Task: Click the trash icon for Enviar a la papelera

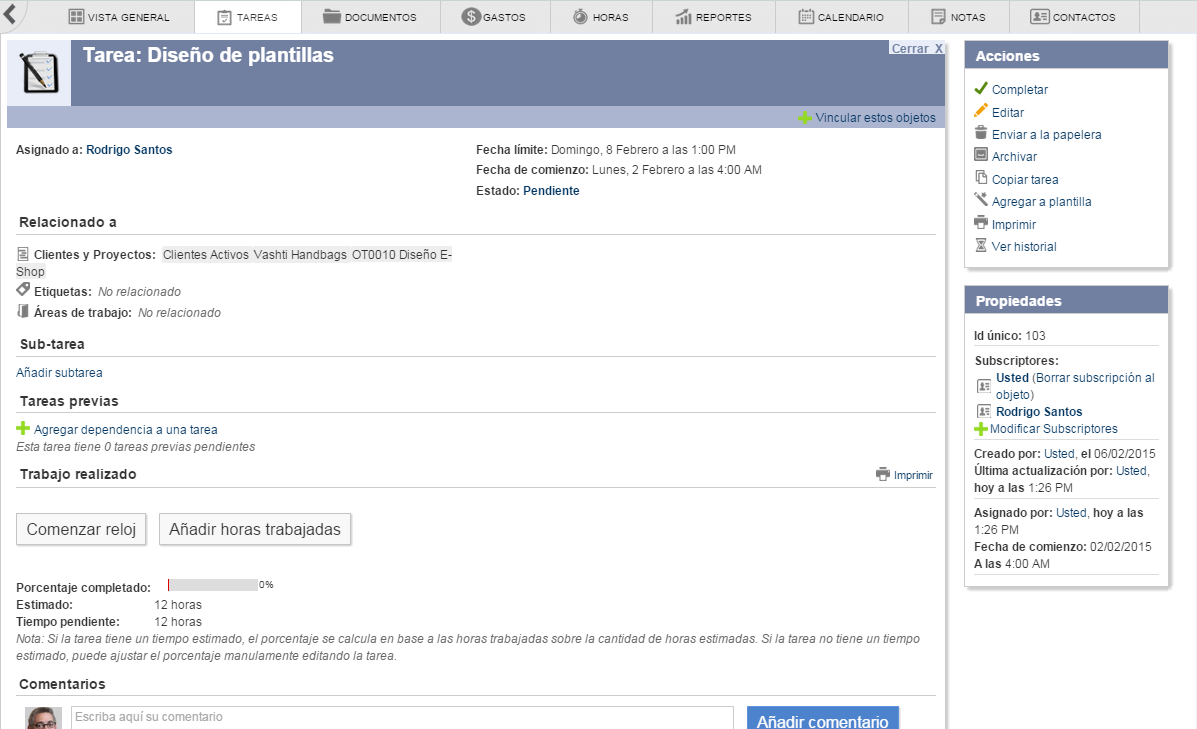Action: [x=981, y=133]
